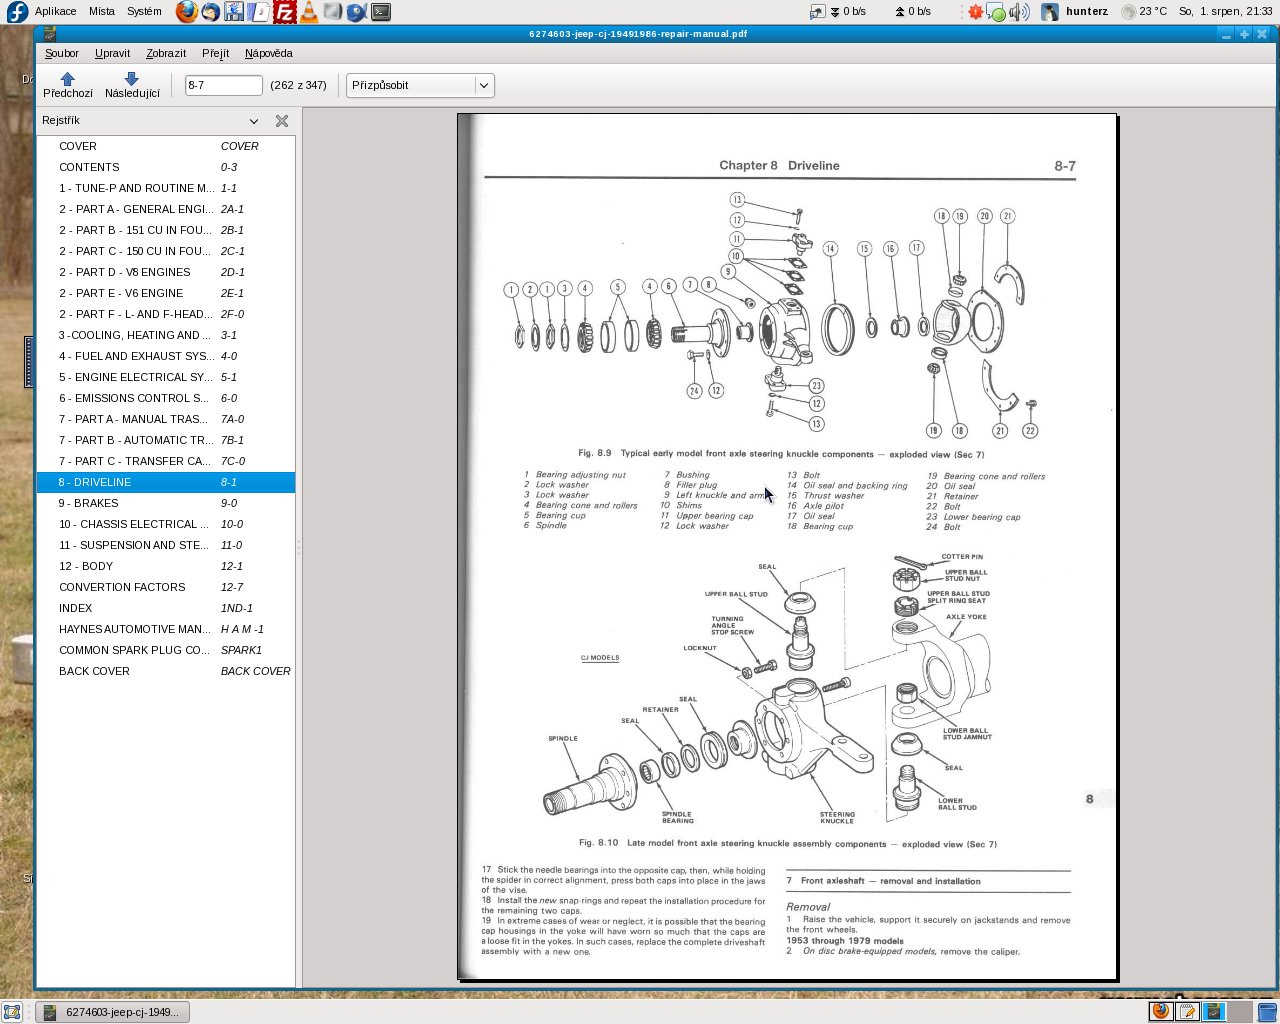Select CONVERTION FACTORS entry
Screen dimensions: 1280x1024
166,587
